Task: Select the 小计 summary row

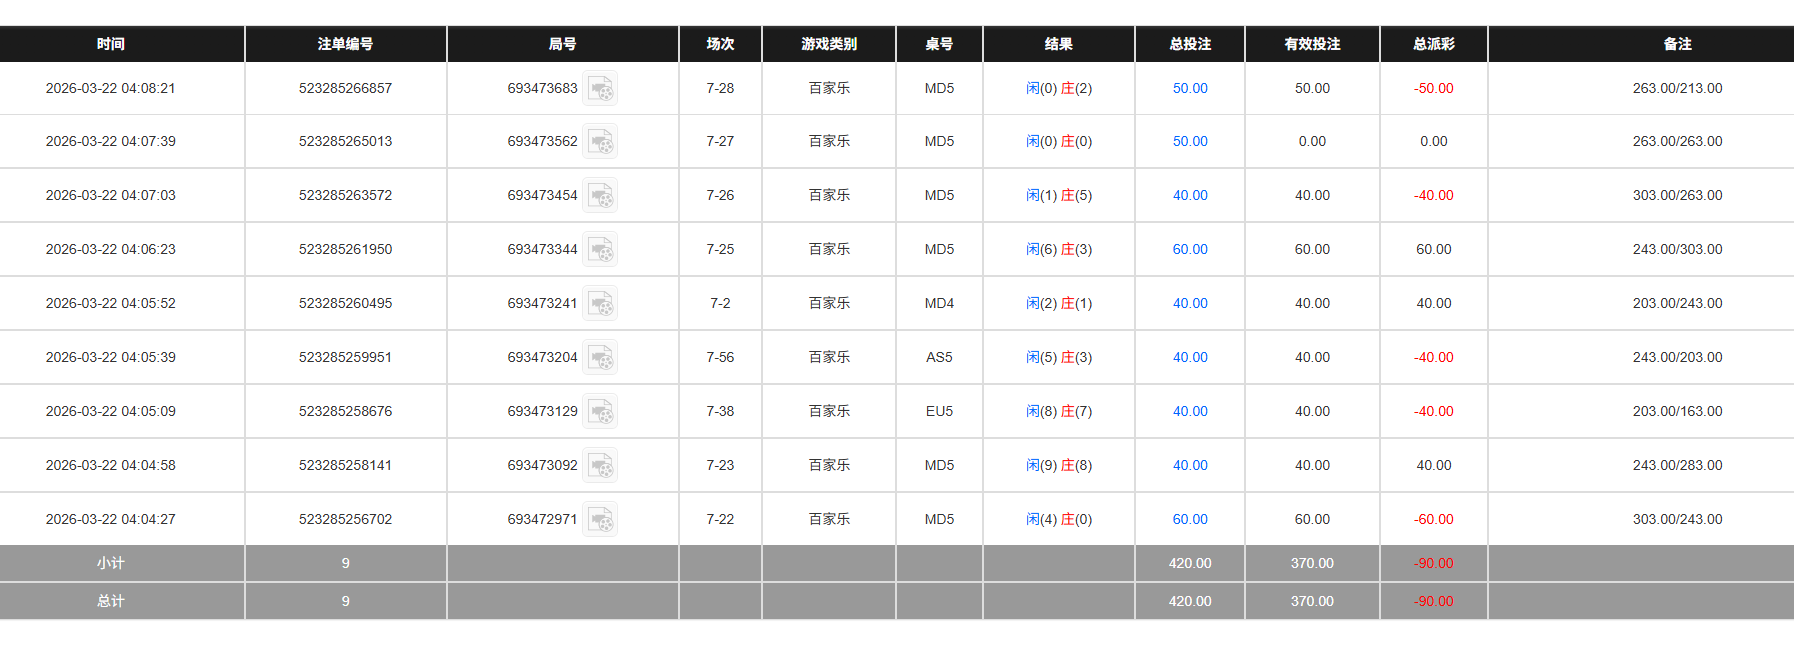Action: click(110, 563)
